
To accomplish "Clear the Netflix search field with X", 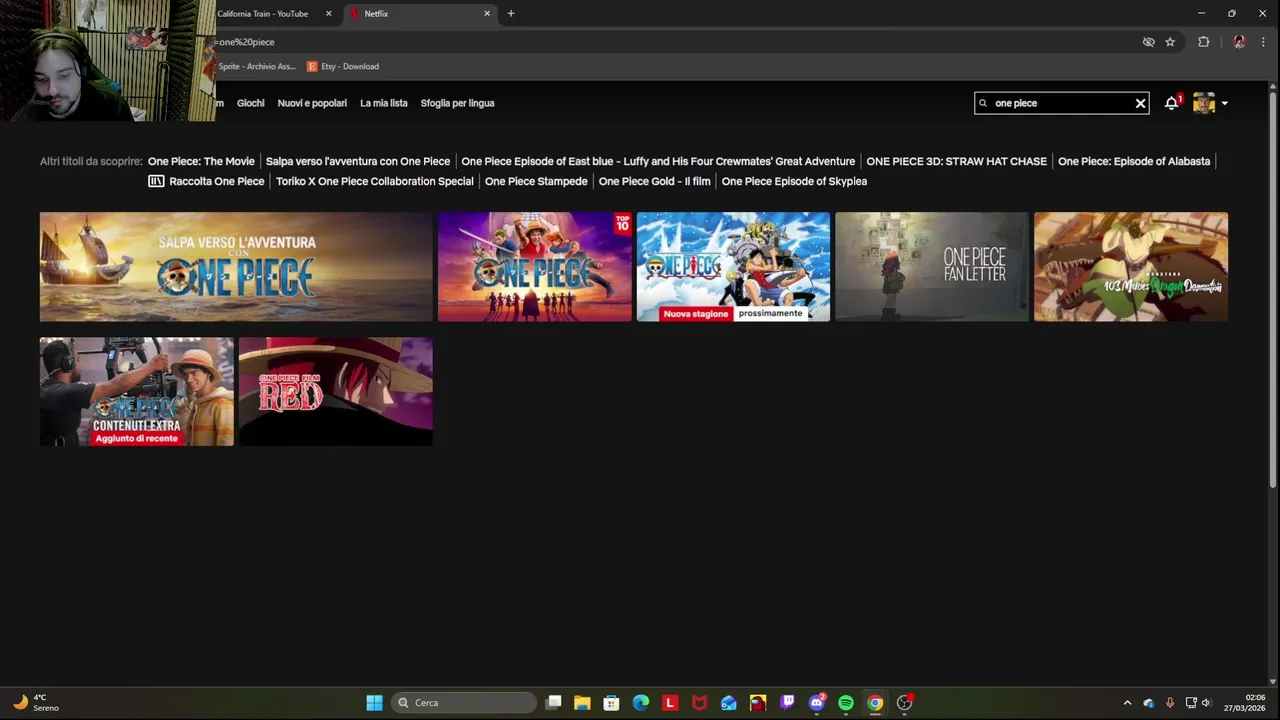I will coord(1140,103).
